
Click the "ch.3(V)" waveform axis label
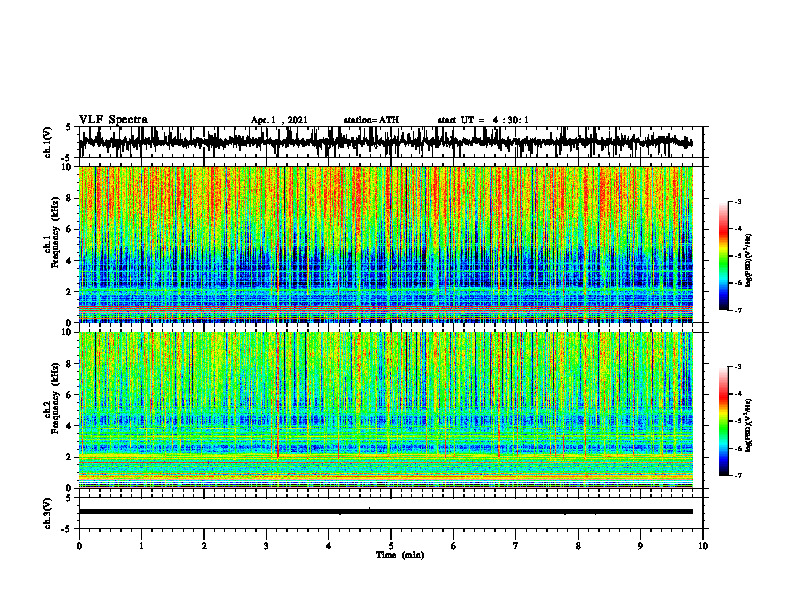click(47, 514)
